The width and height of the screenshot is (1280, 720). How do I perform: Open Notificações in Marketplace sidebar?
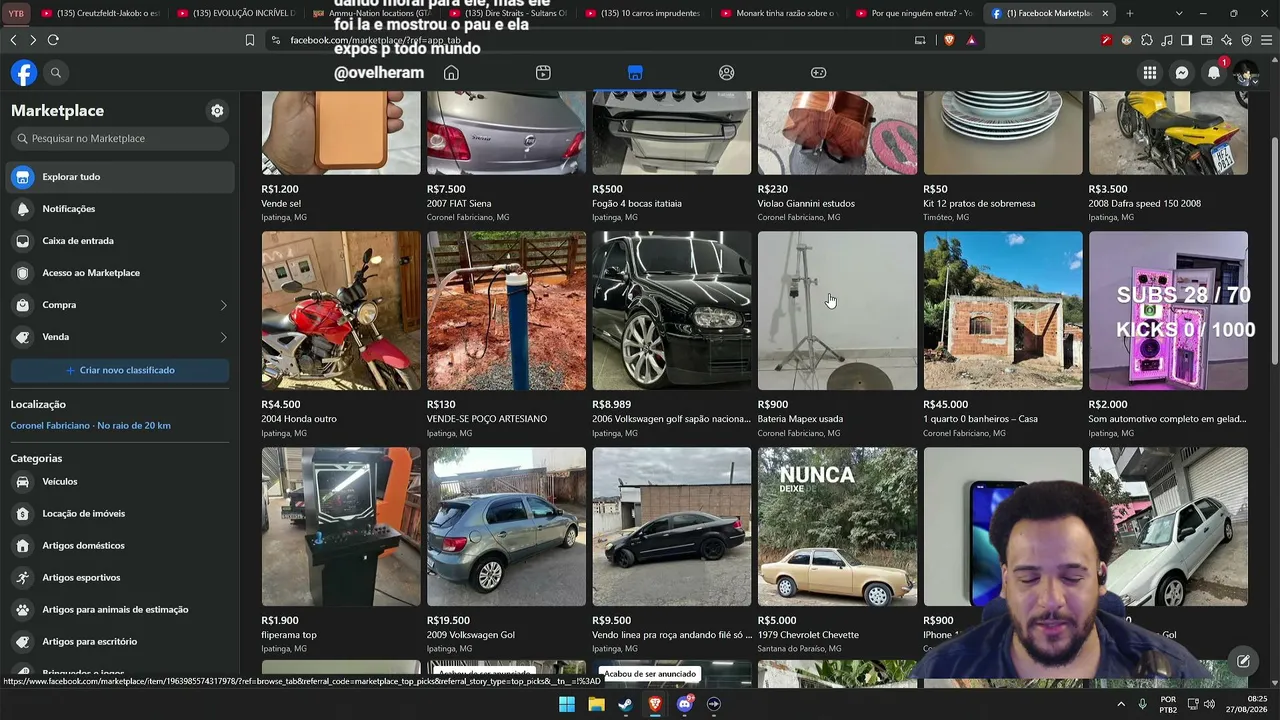[120, 209]
